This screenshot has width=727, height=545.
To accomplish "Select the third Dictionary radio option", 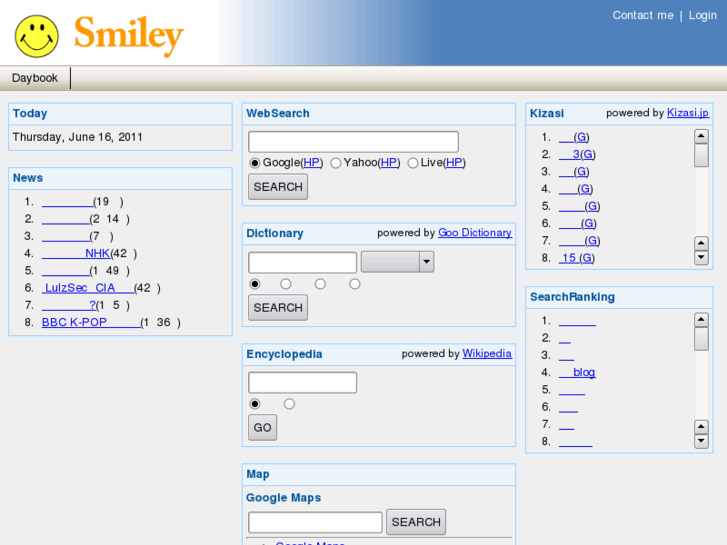I will pyautogui.click(x=320, y=284).
